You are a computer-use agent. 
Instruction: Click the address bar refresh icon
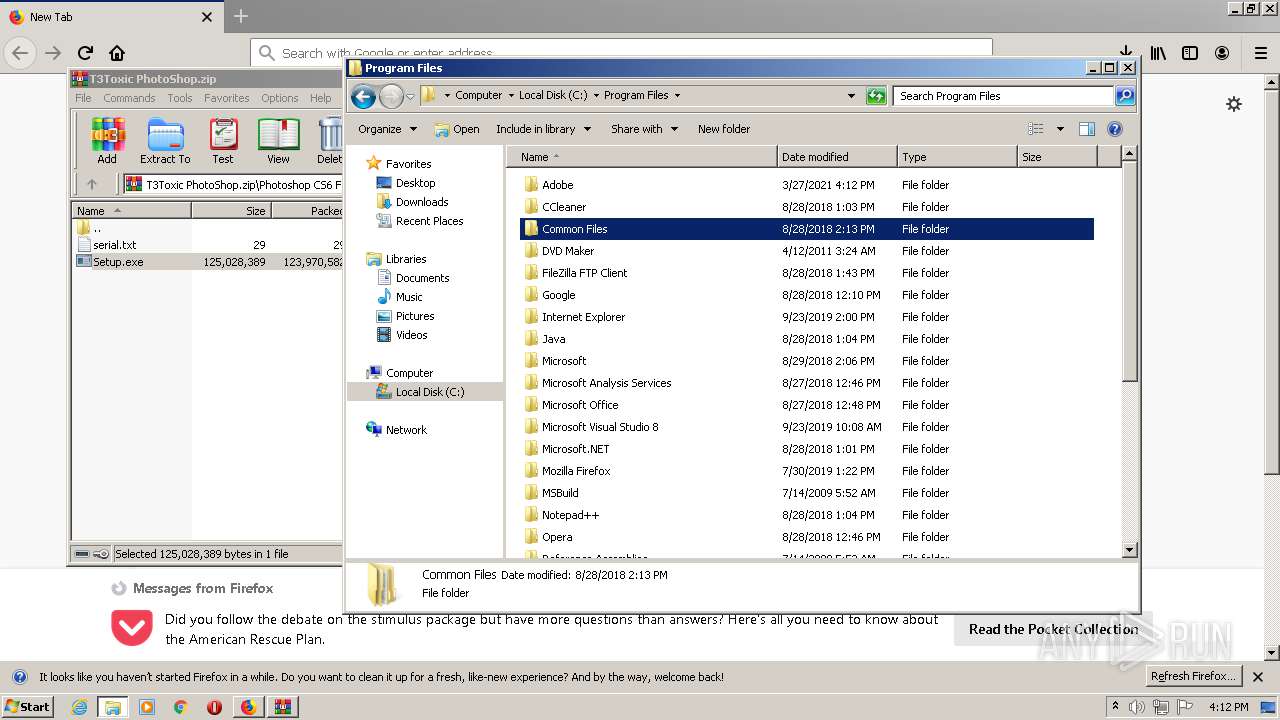[x=876, y=96]
